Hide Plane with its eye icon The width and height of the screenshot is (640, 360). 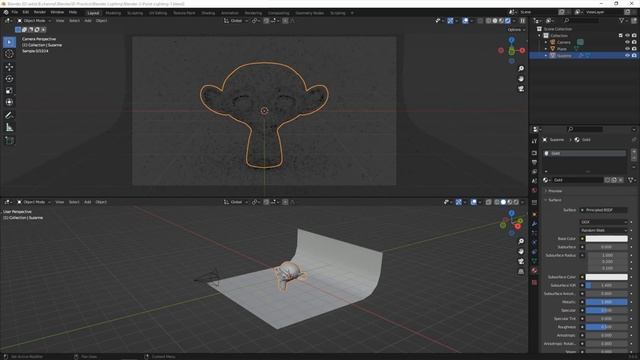click(x=627, y=49)
